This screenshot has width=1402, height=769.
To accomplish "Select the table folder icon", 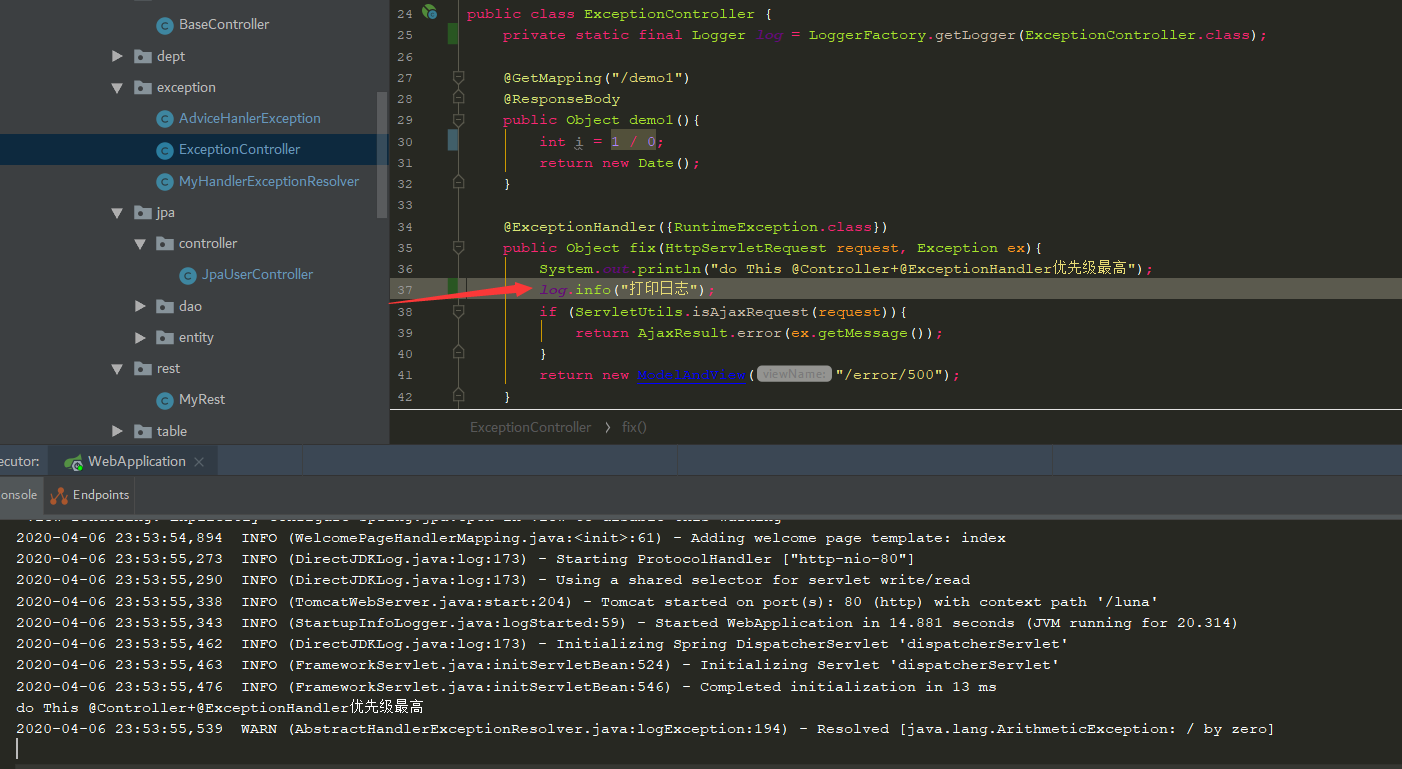I will [x=143, y=432].
